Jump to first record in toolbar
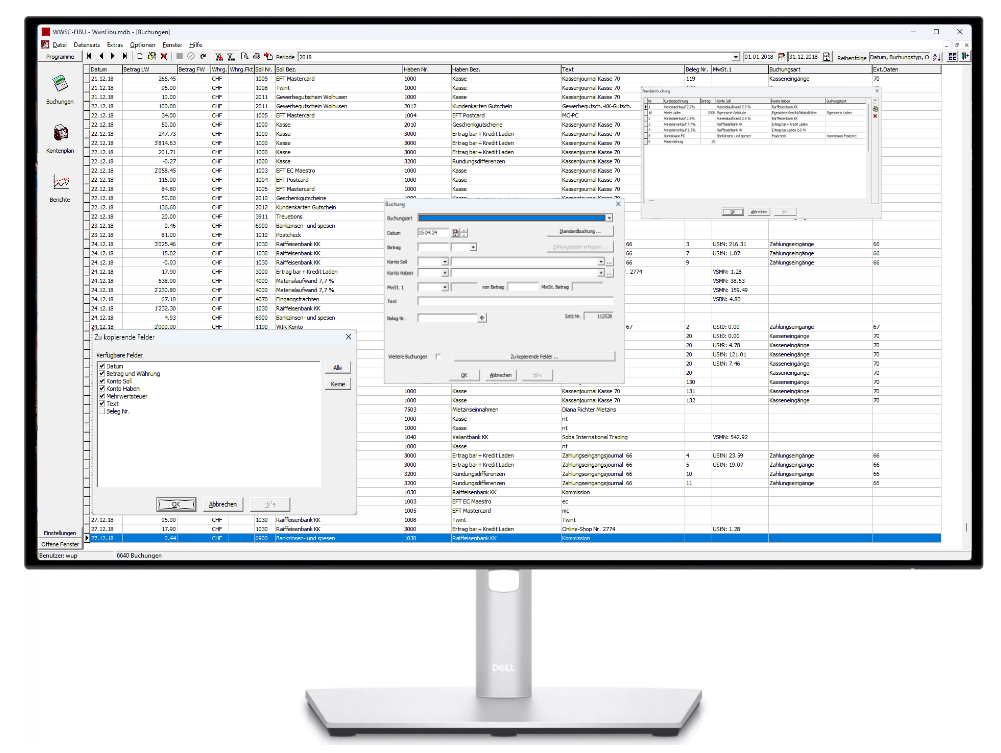Screen dimensions: 1001x753 click(x=89, y=57)
